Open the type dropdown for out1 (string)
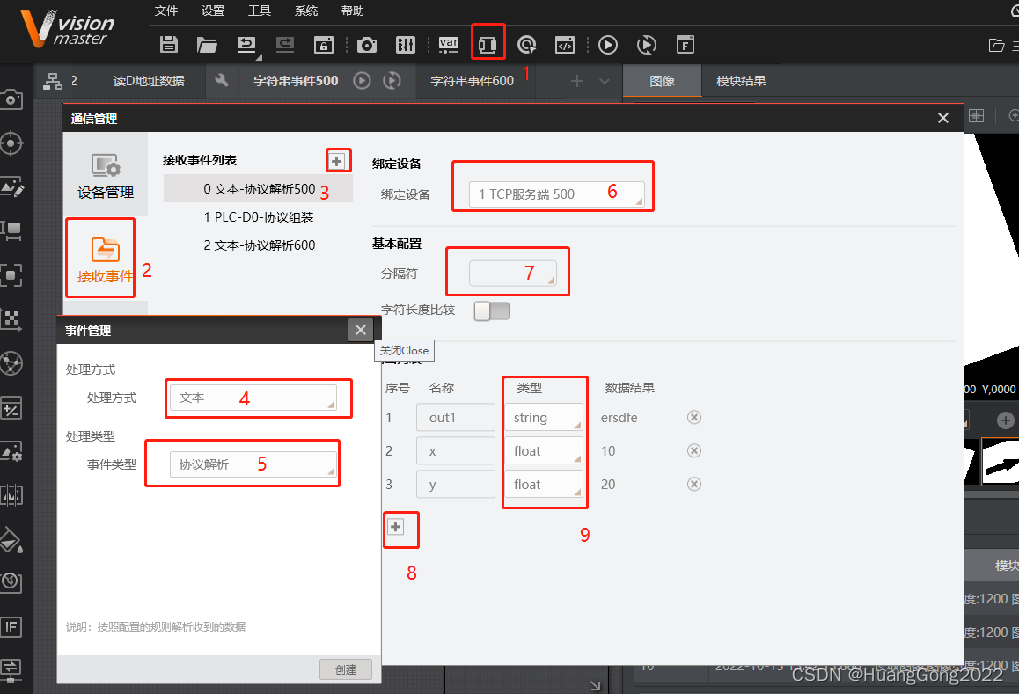1019x695 pixels. point(544,417)
